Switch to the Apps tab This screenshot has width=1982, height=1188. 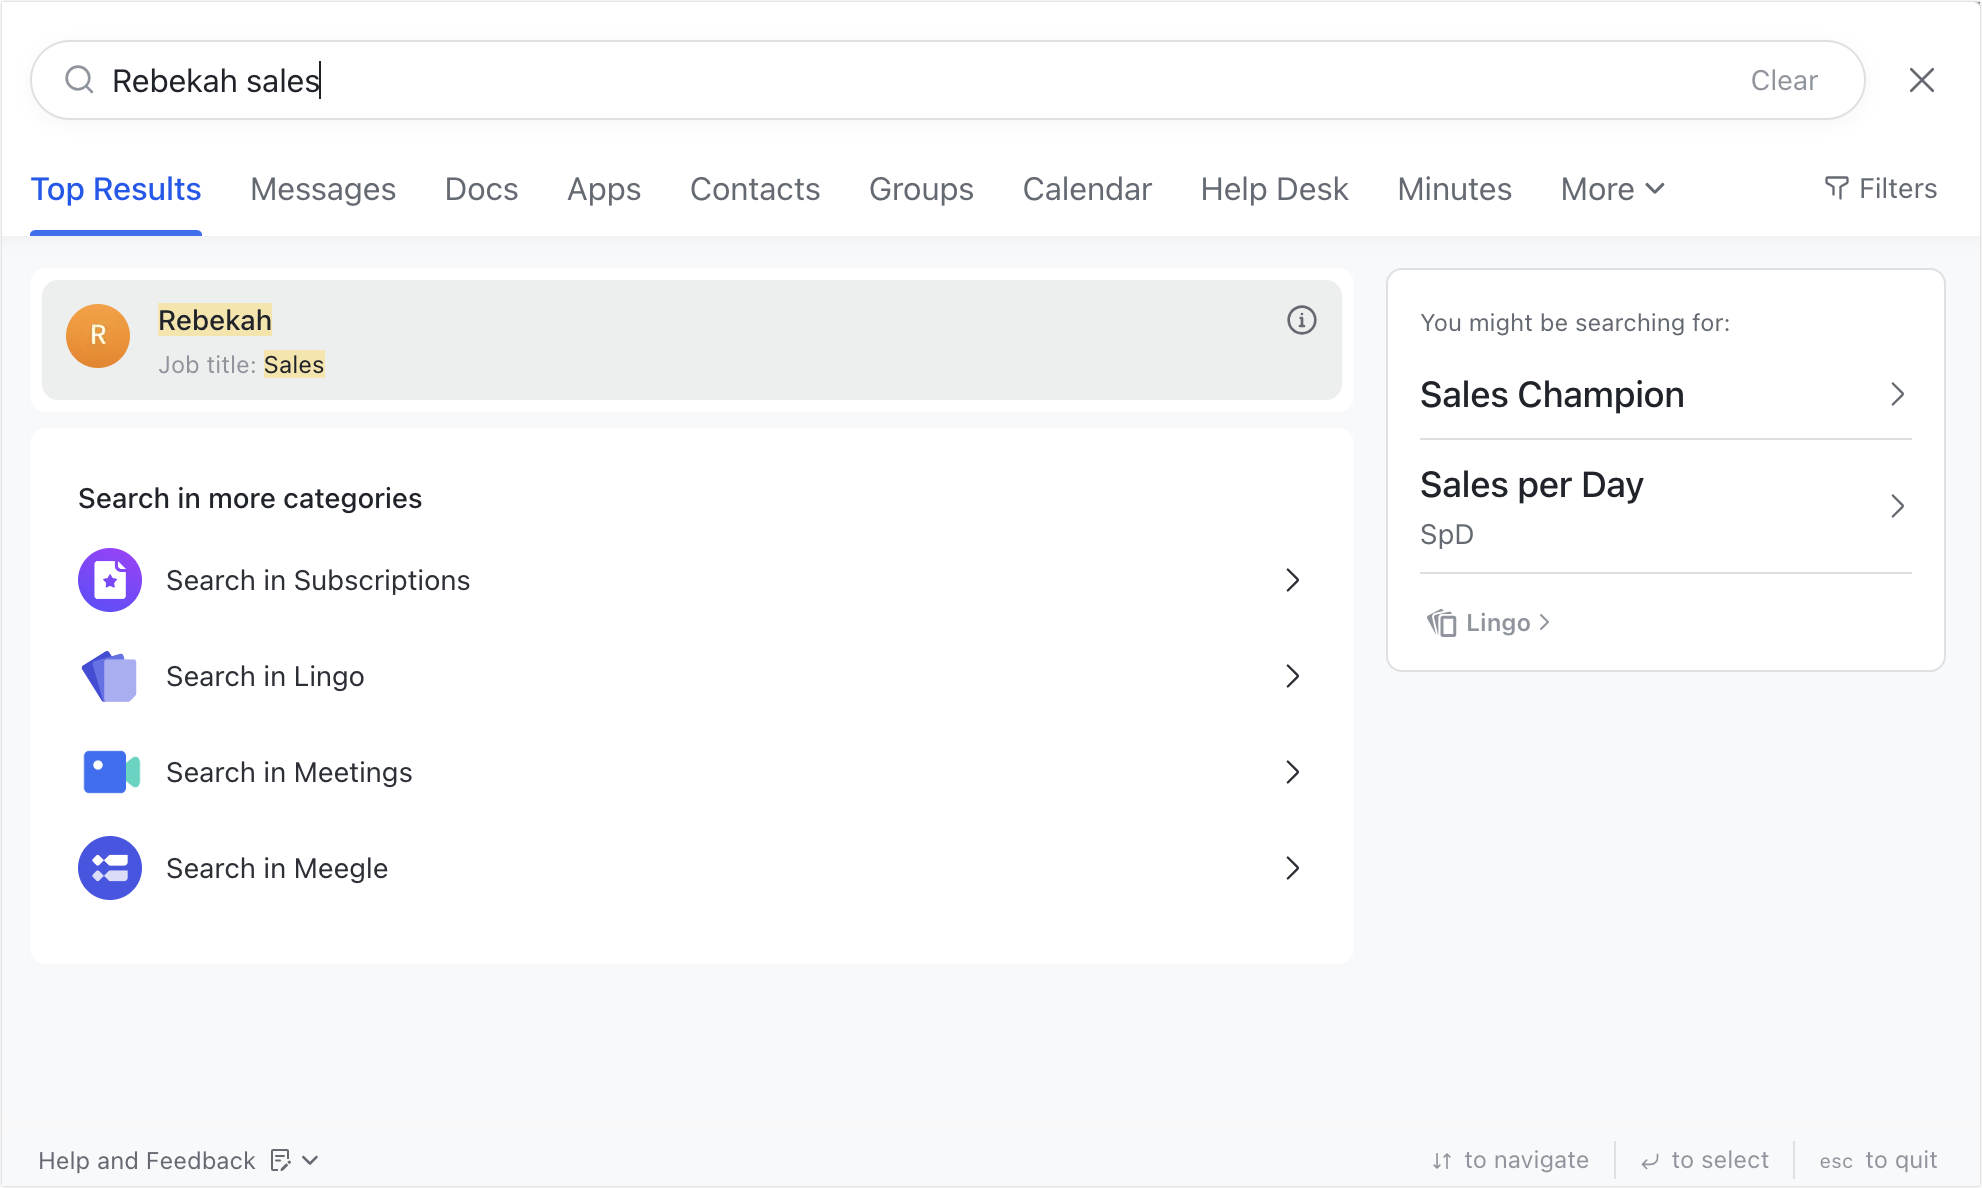(x=604, y=189)
